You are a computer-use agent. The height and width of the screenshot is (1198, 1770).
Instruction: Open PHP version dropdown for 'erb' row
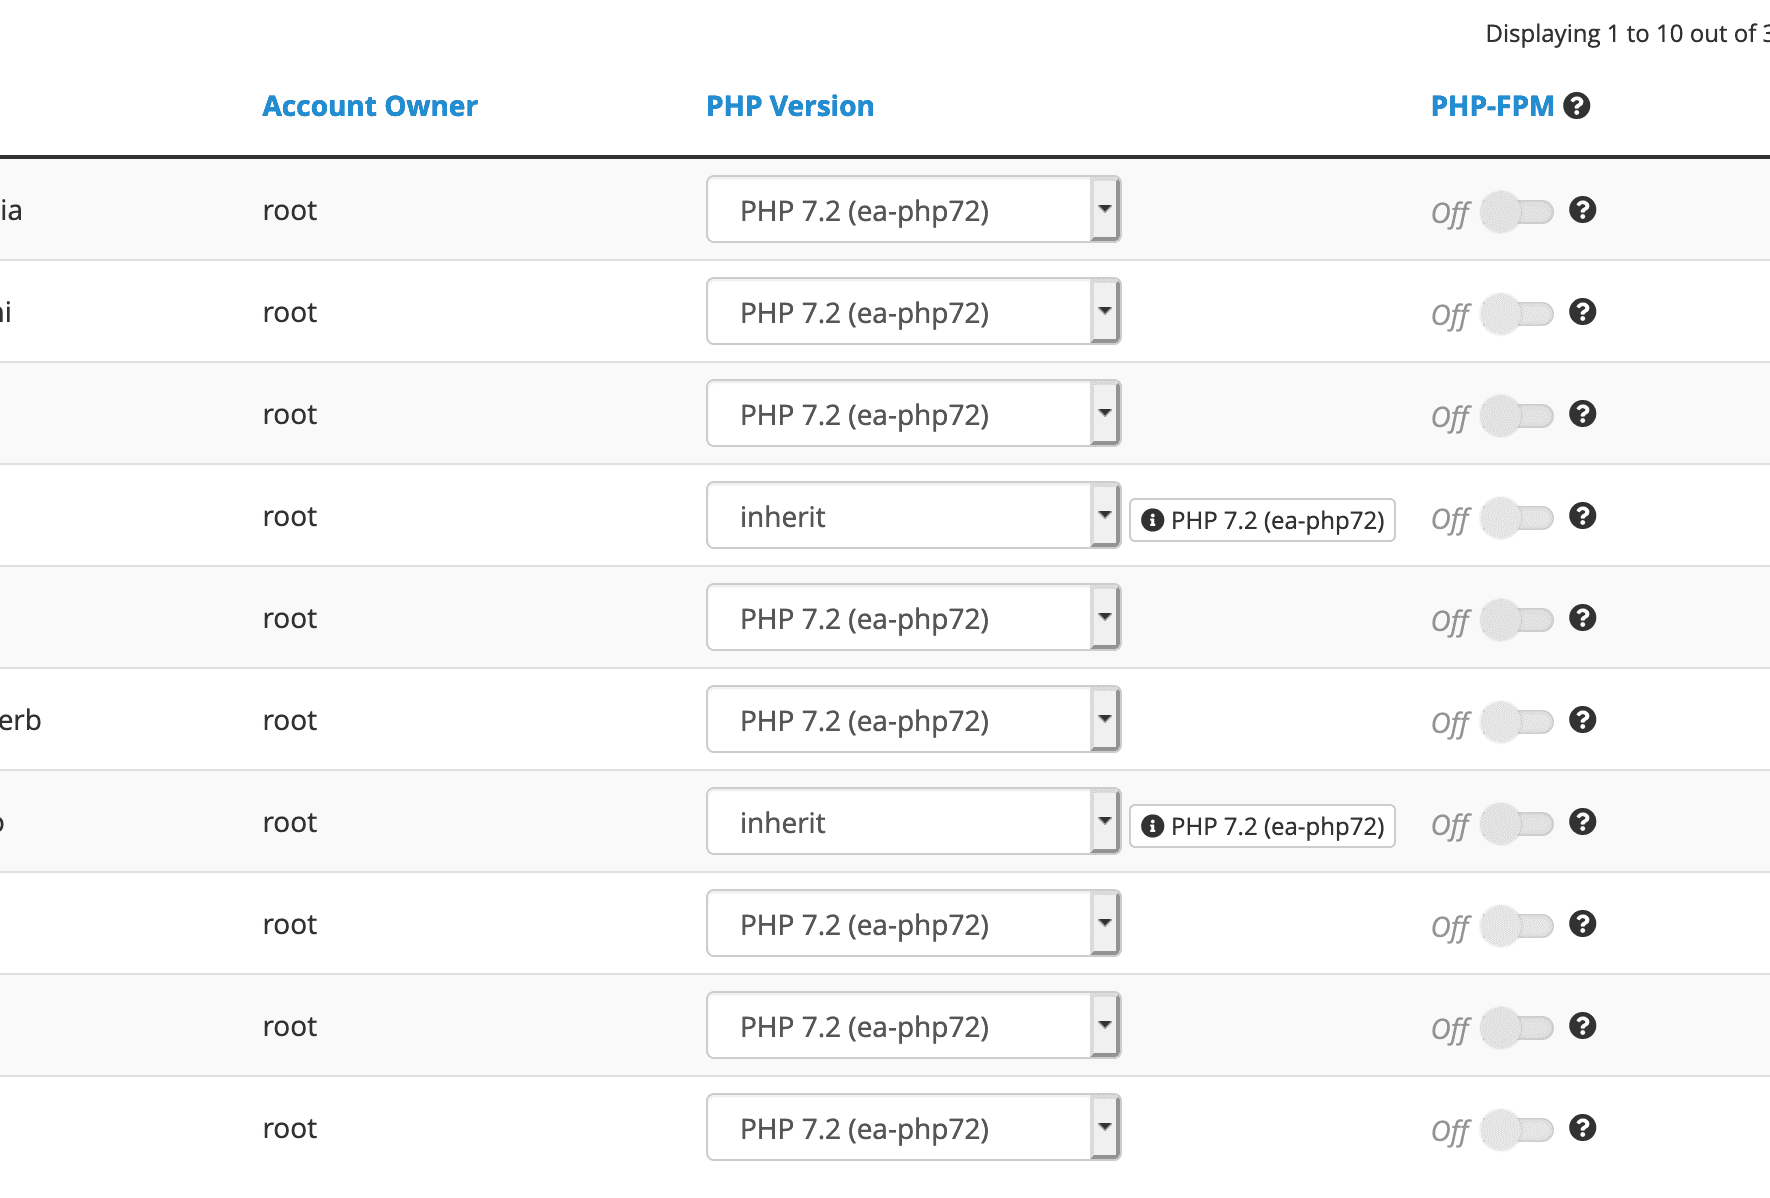click(x=913, y=720)
